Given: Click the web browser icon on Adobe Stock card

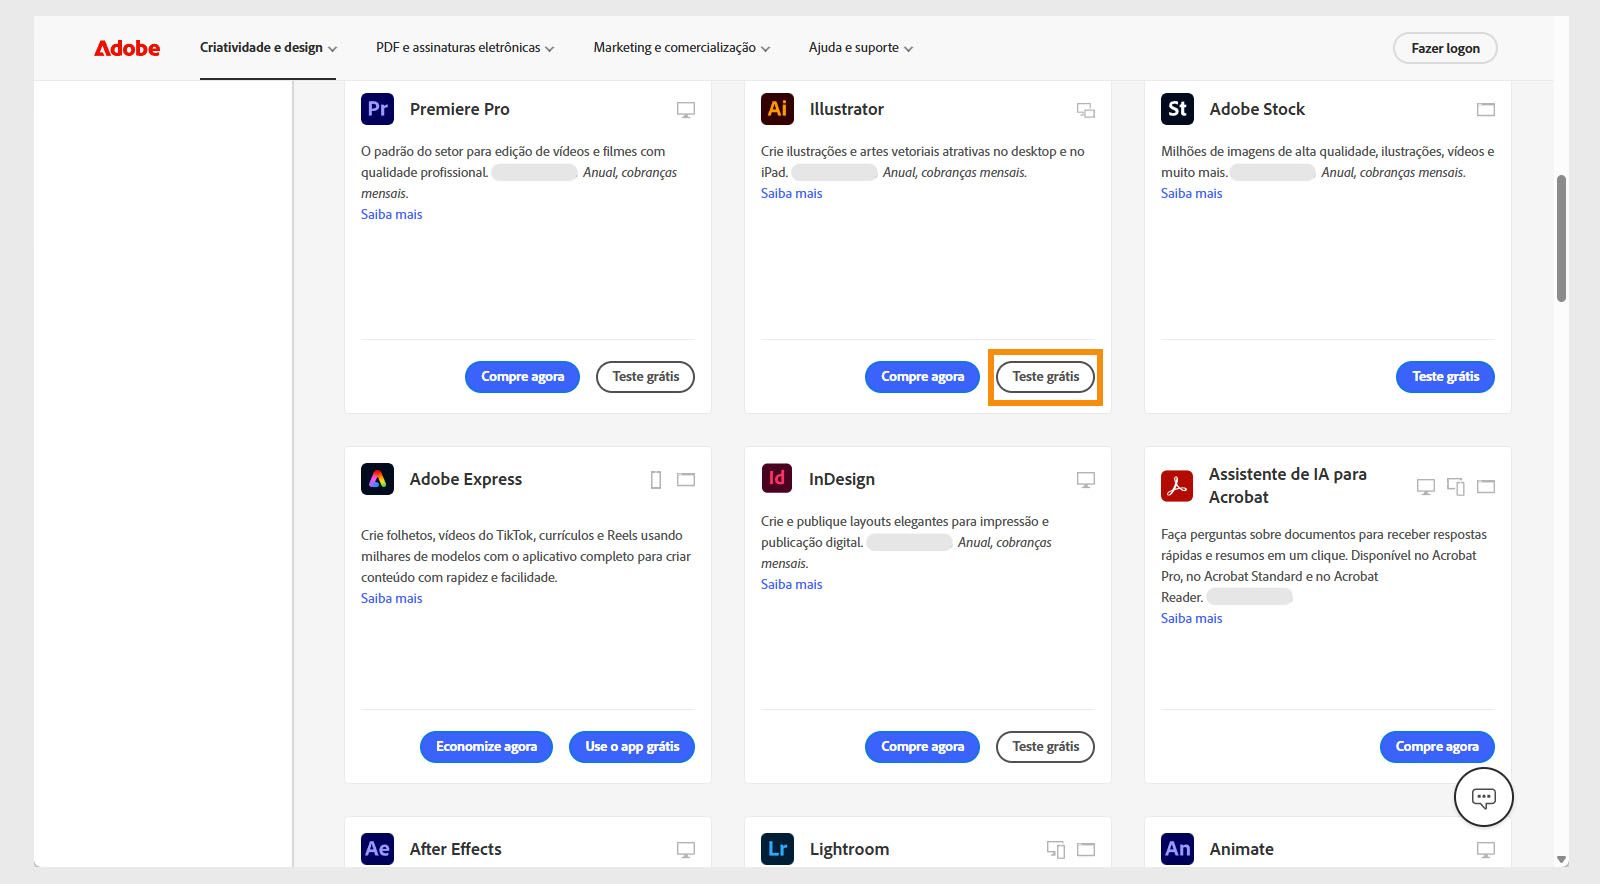Looking at the screenshot, I should pyautogui.click(x=1486, y=110).
